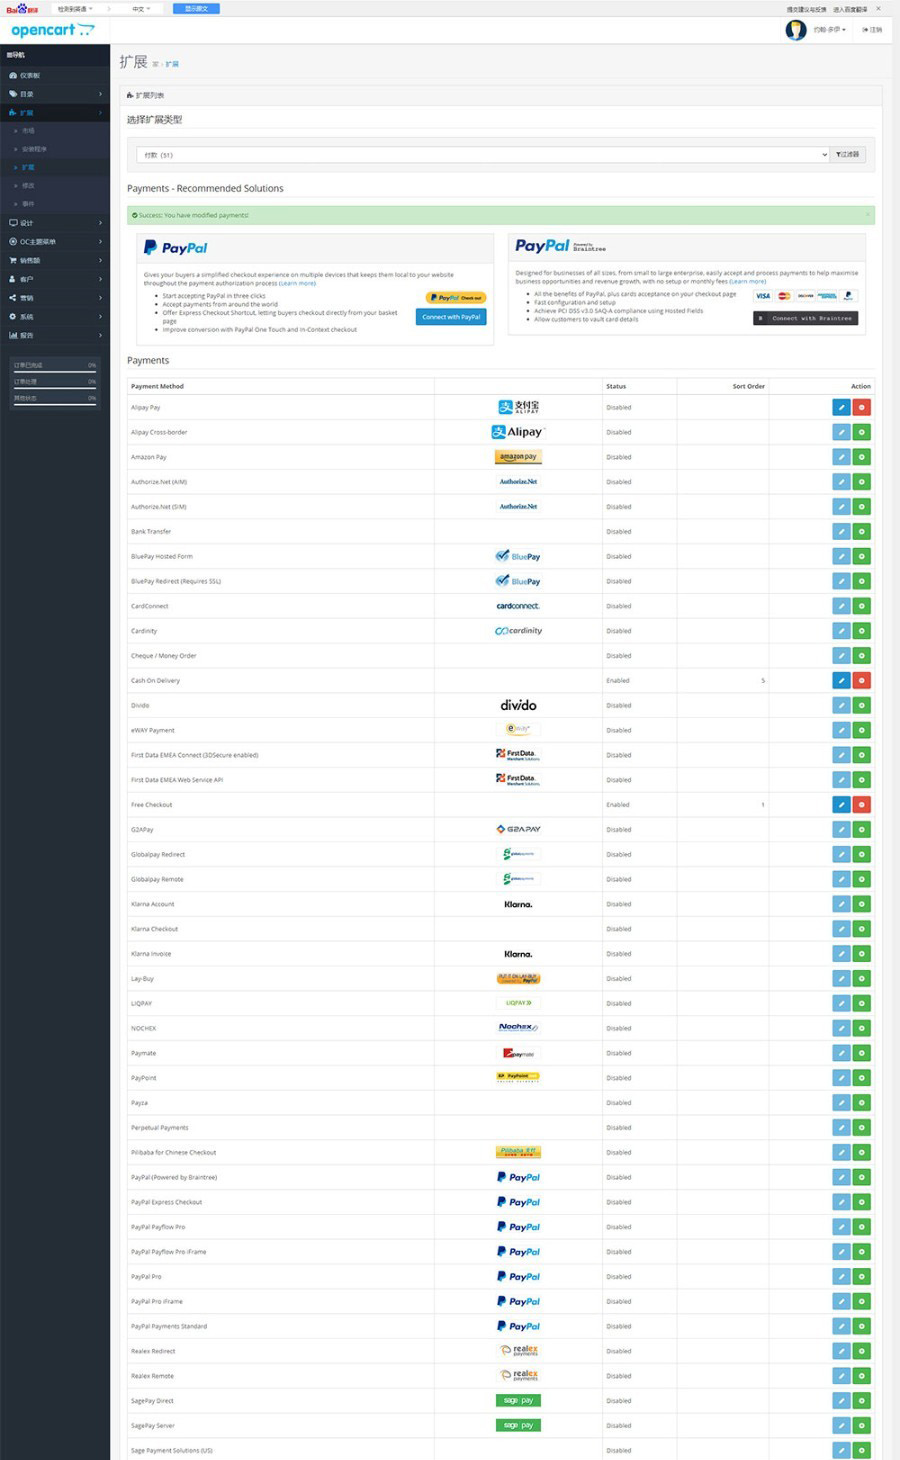This screenshot has height=1460, width=900.
Task: Click the pencil icon for BluePay Hosted Form
Action: (841, 556)
